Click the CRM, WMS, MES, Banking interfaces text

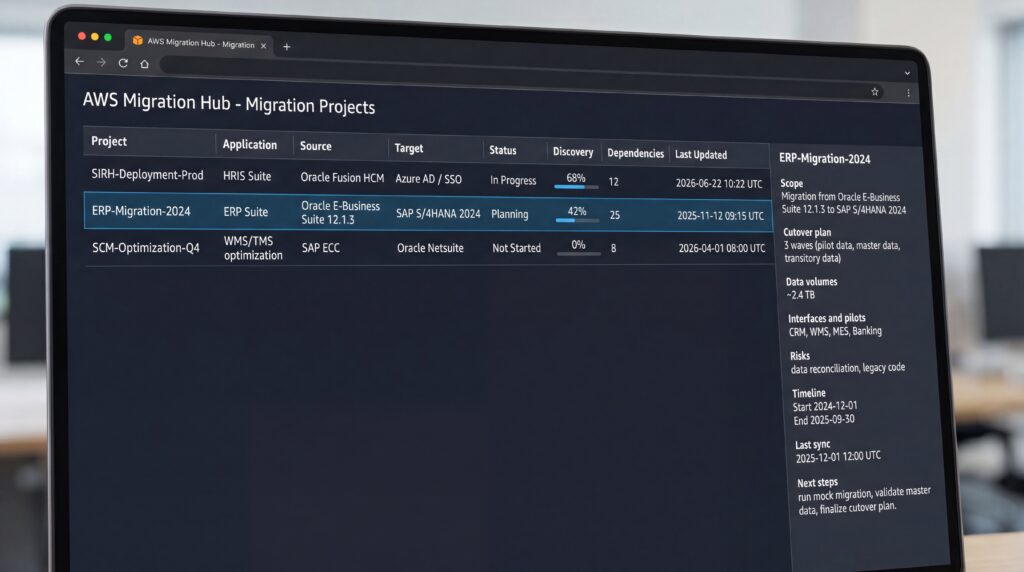pyautogui.click(x=835, y=332)
